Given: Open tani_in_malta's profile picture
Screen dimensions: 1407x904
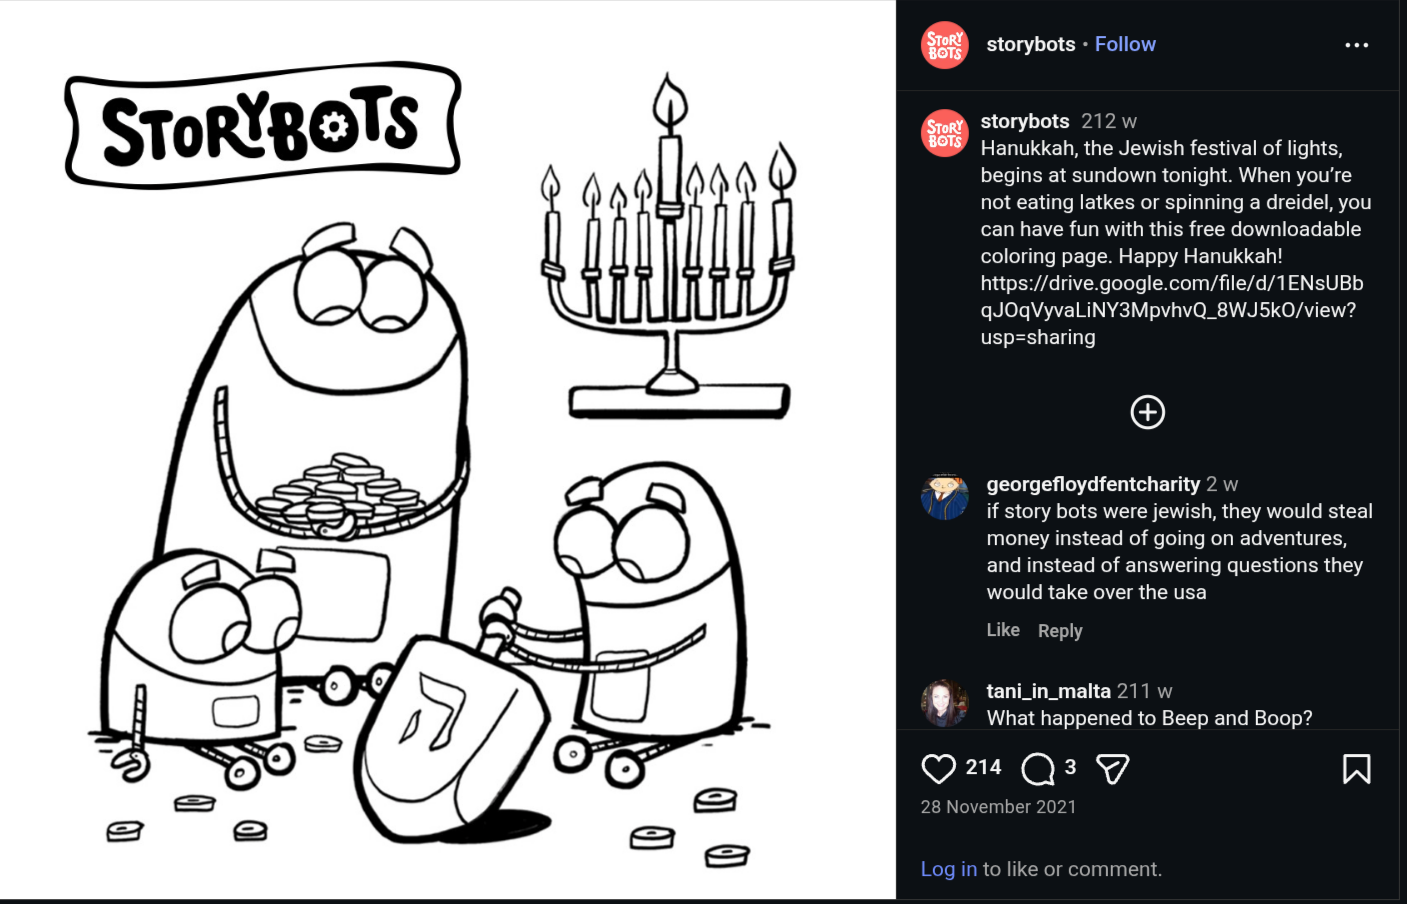Looking at the screenshot, I should (945, 703).
